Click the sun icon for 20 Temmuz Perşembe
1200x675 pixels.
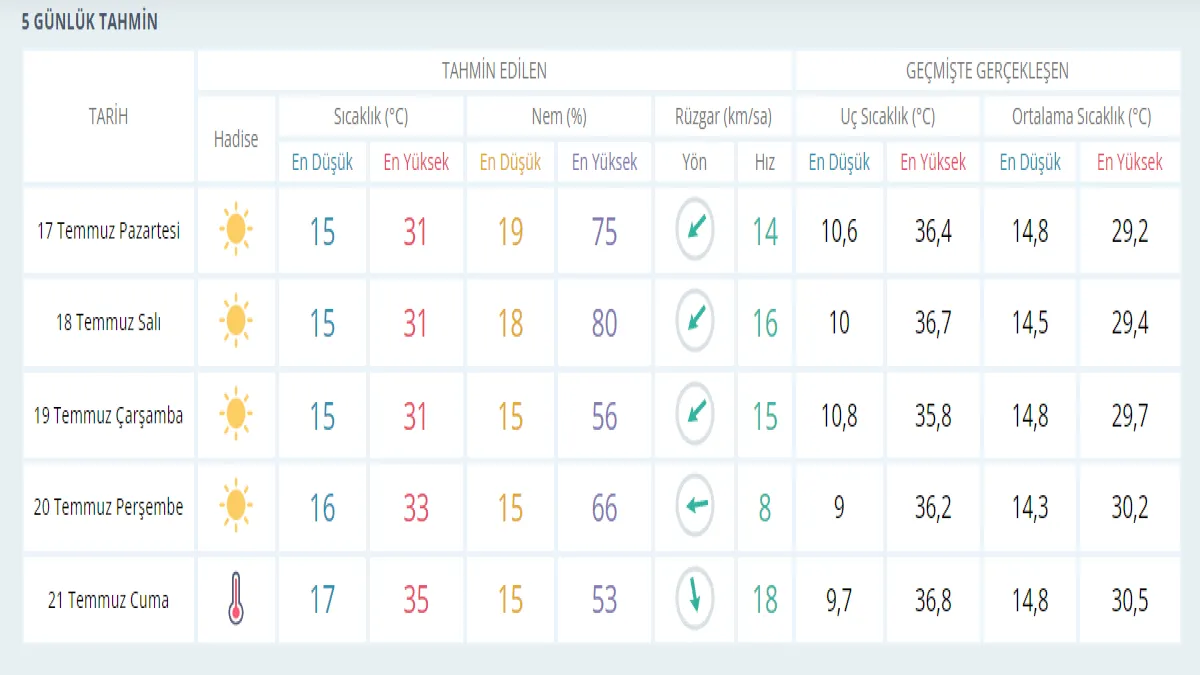pyautogui.click(x=235, y=506)
